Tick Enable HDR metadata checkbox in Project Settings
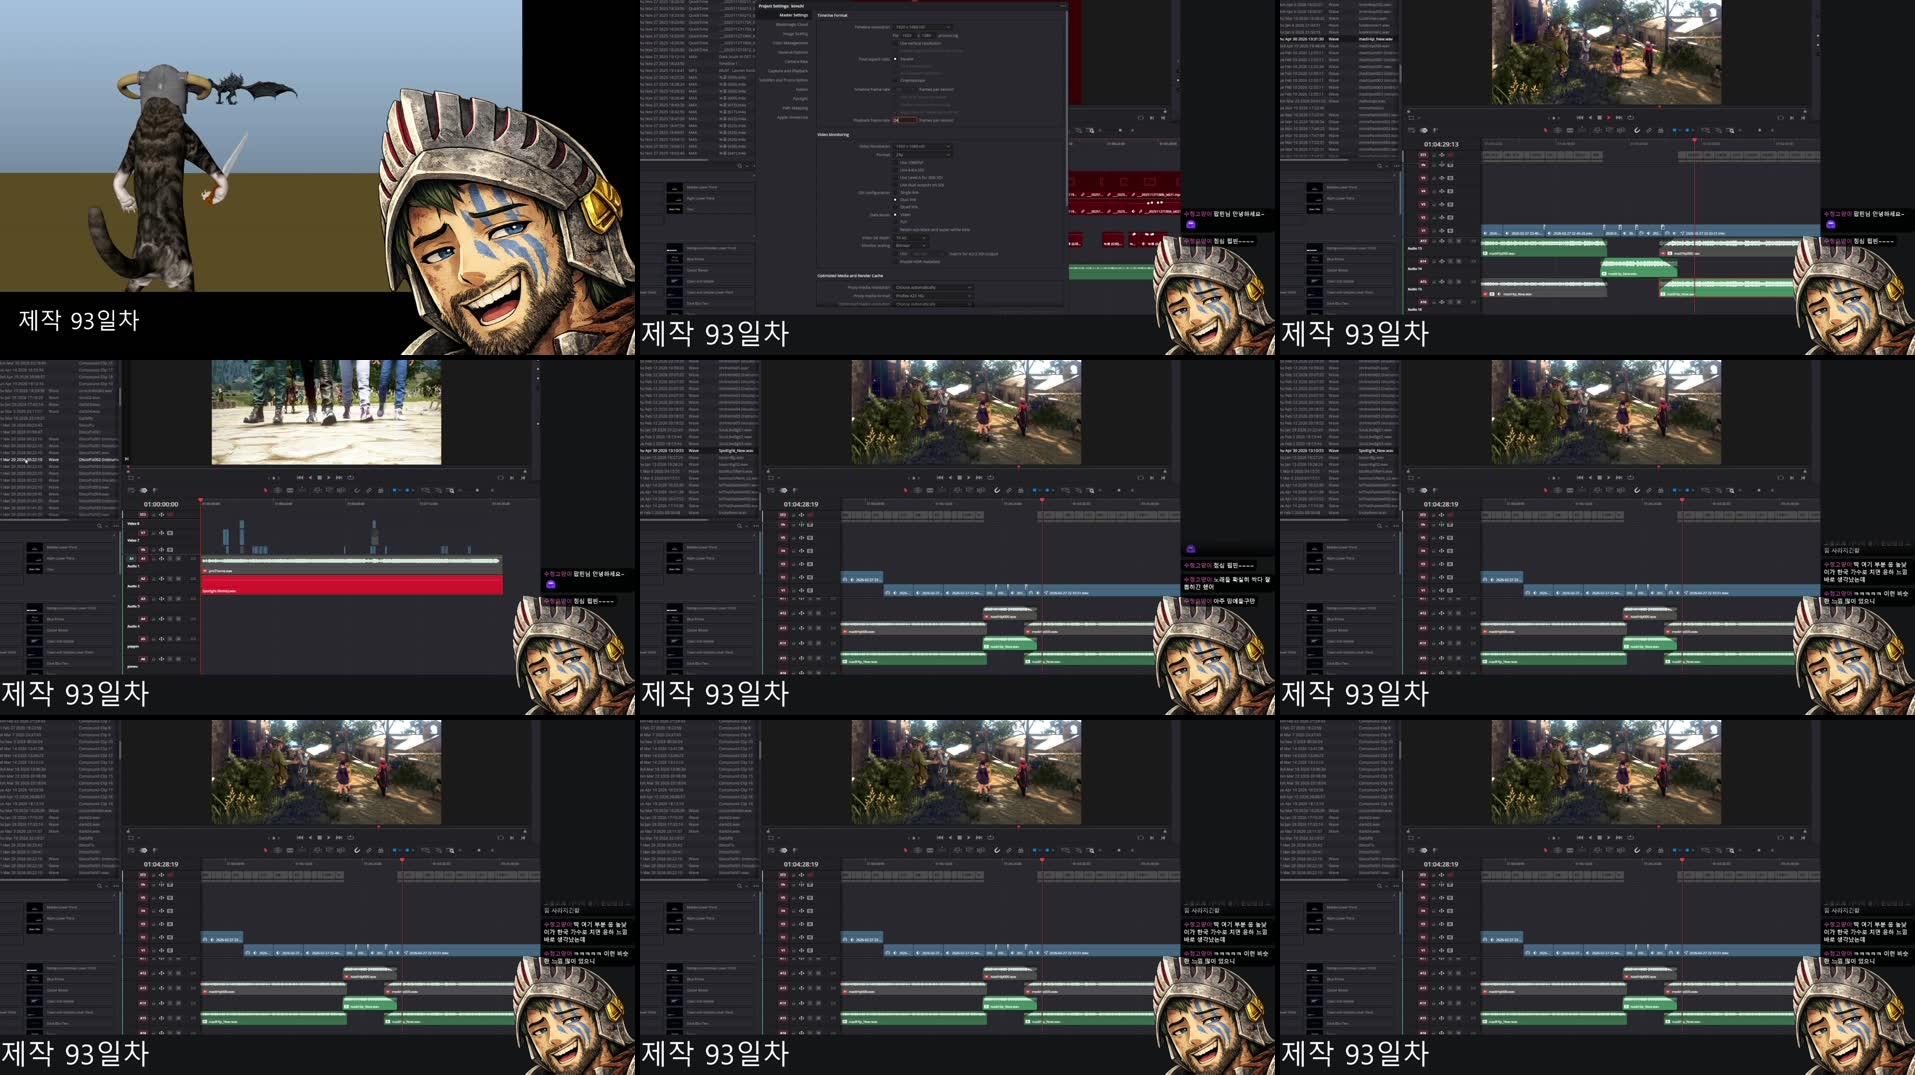Image resolution: width=1915 pixels, height=1075 pixels. click(x=896, y=262)
